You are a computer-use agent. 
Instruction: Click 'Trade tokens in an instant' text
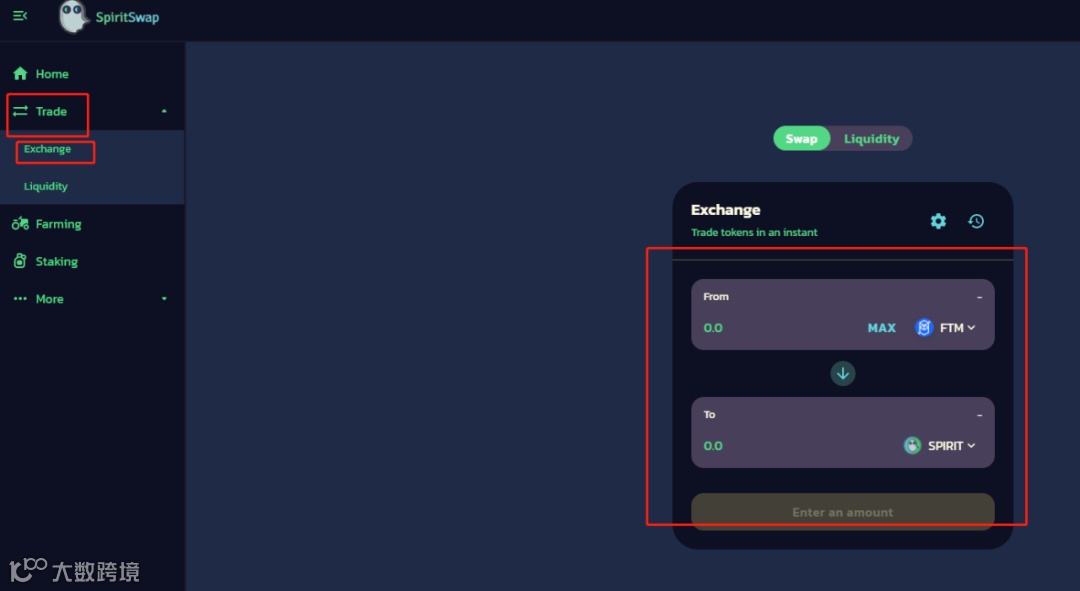click(x=754, y=232)
